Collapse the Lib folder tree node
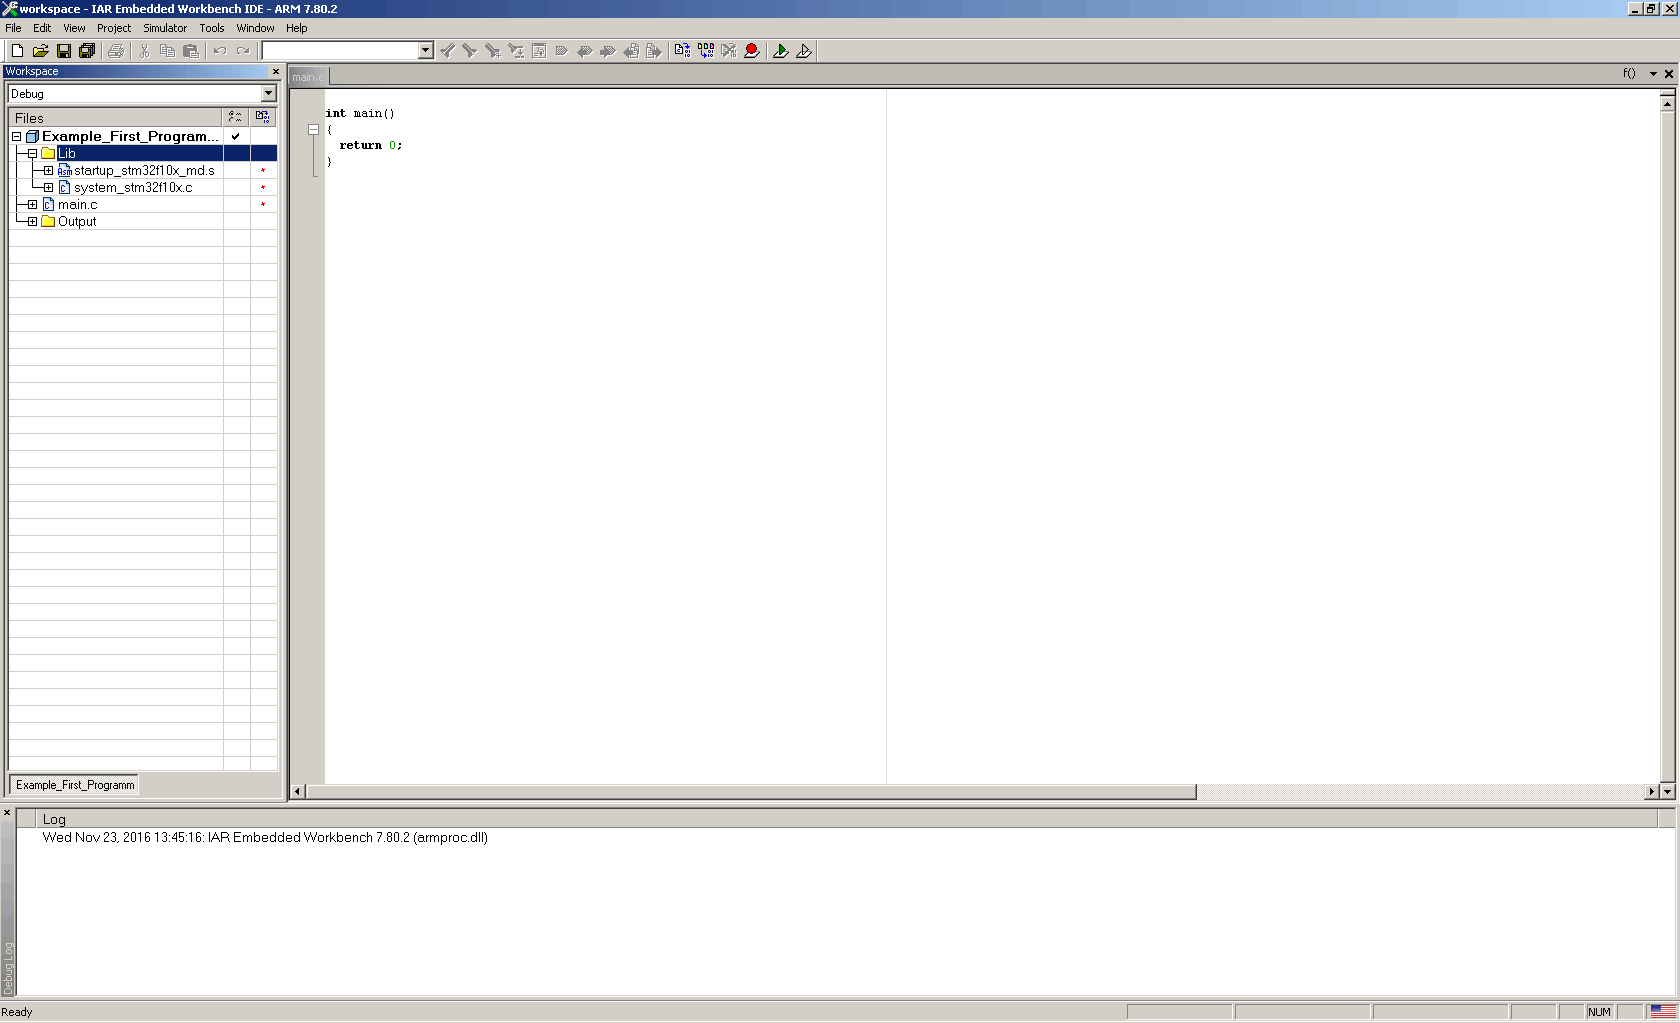 [32, 153]
